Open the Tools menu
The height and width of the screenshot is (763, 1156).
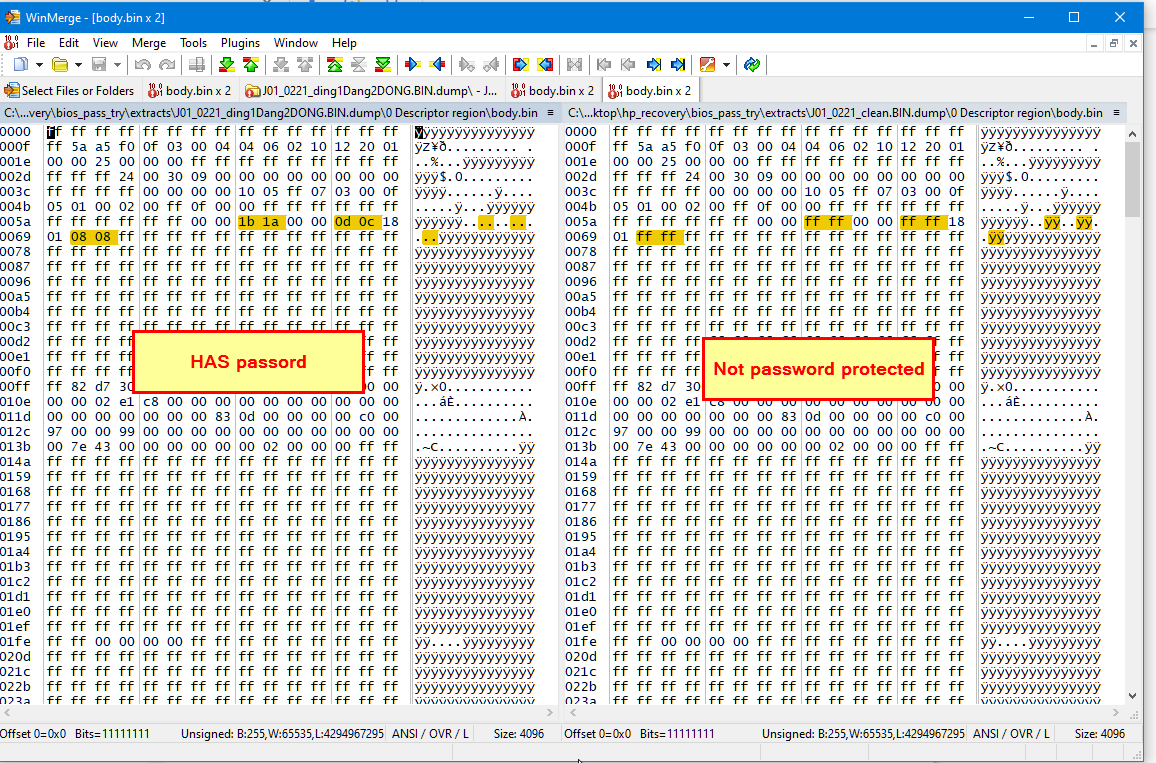coord(193,43)
